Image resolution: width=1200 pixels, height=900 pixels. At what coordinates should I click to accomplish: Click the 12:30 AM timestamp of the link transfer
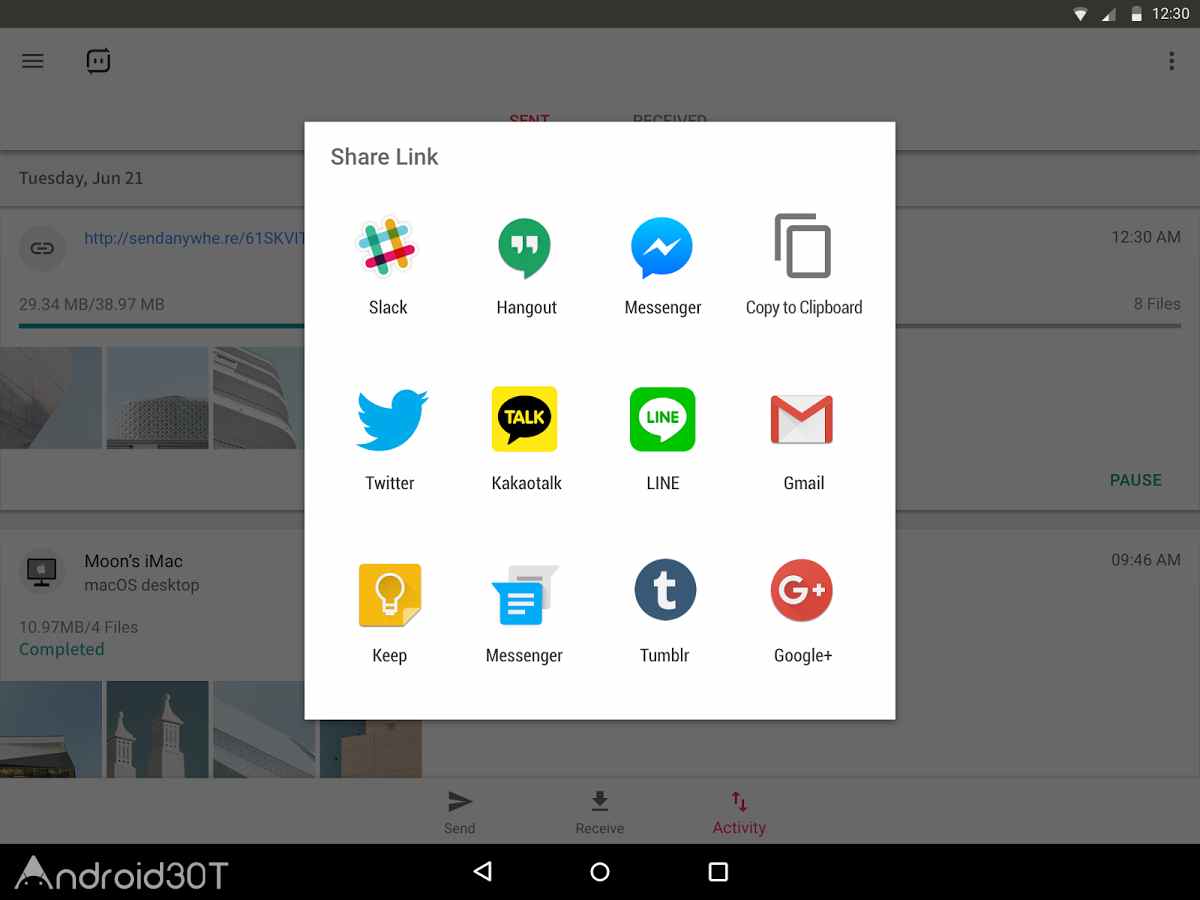point(1146,237)
